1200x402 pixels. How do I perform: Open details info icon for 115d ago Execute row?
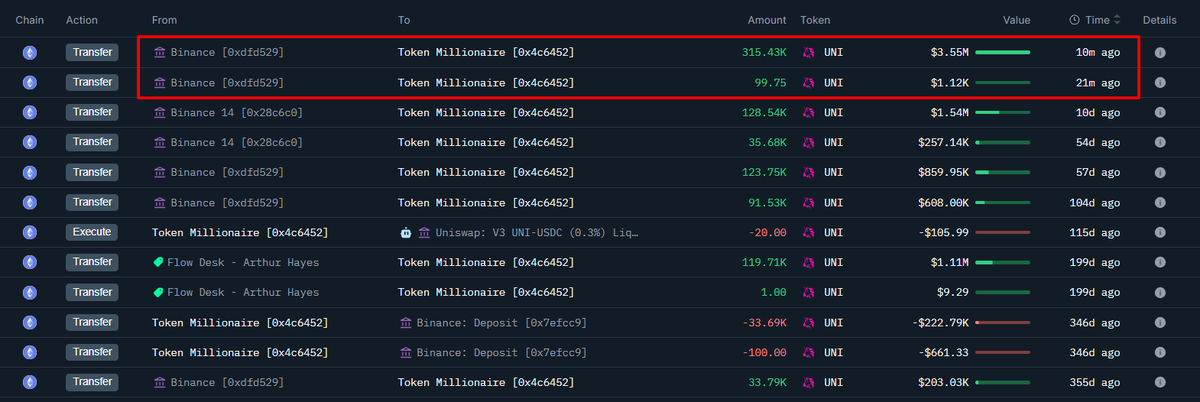pyautogui.click(x=1160, y=232)
